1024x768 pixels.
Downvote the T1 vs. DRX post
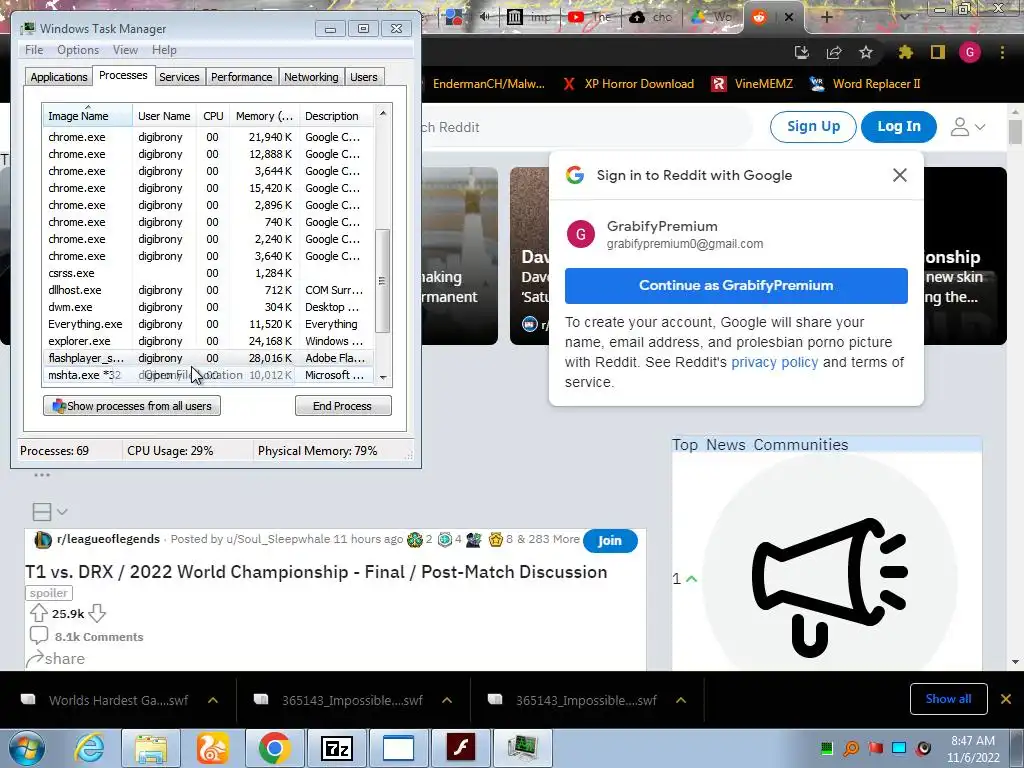tap(97, 613)
